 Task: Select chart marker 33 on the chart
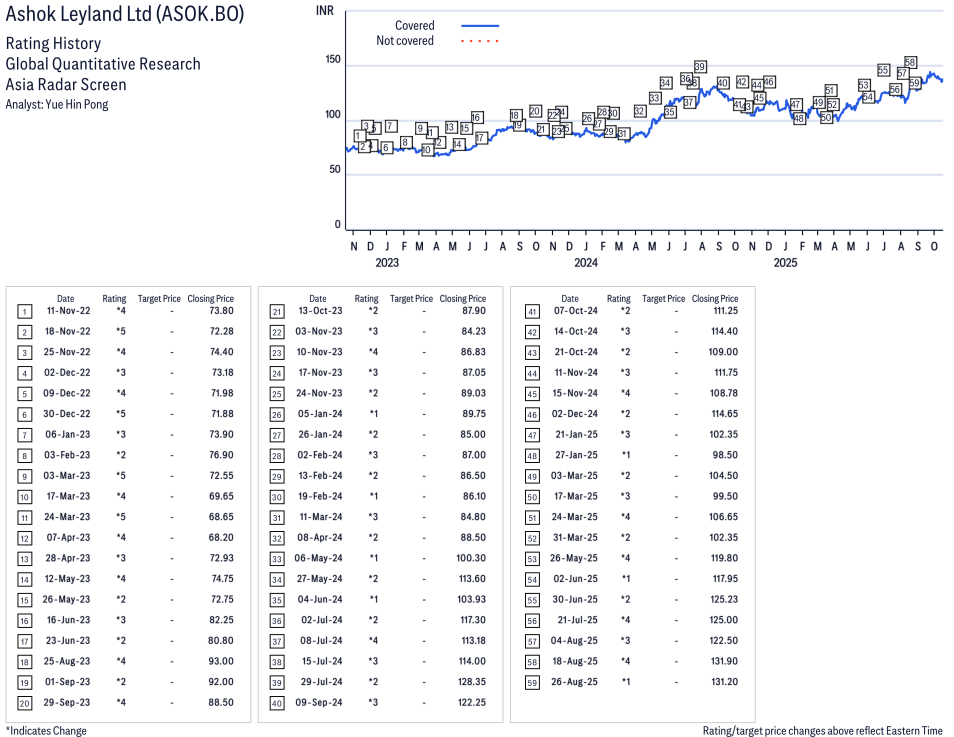tap(655, 98)
